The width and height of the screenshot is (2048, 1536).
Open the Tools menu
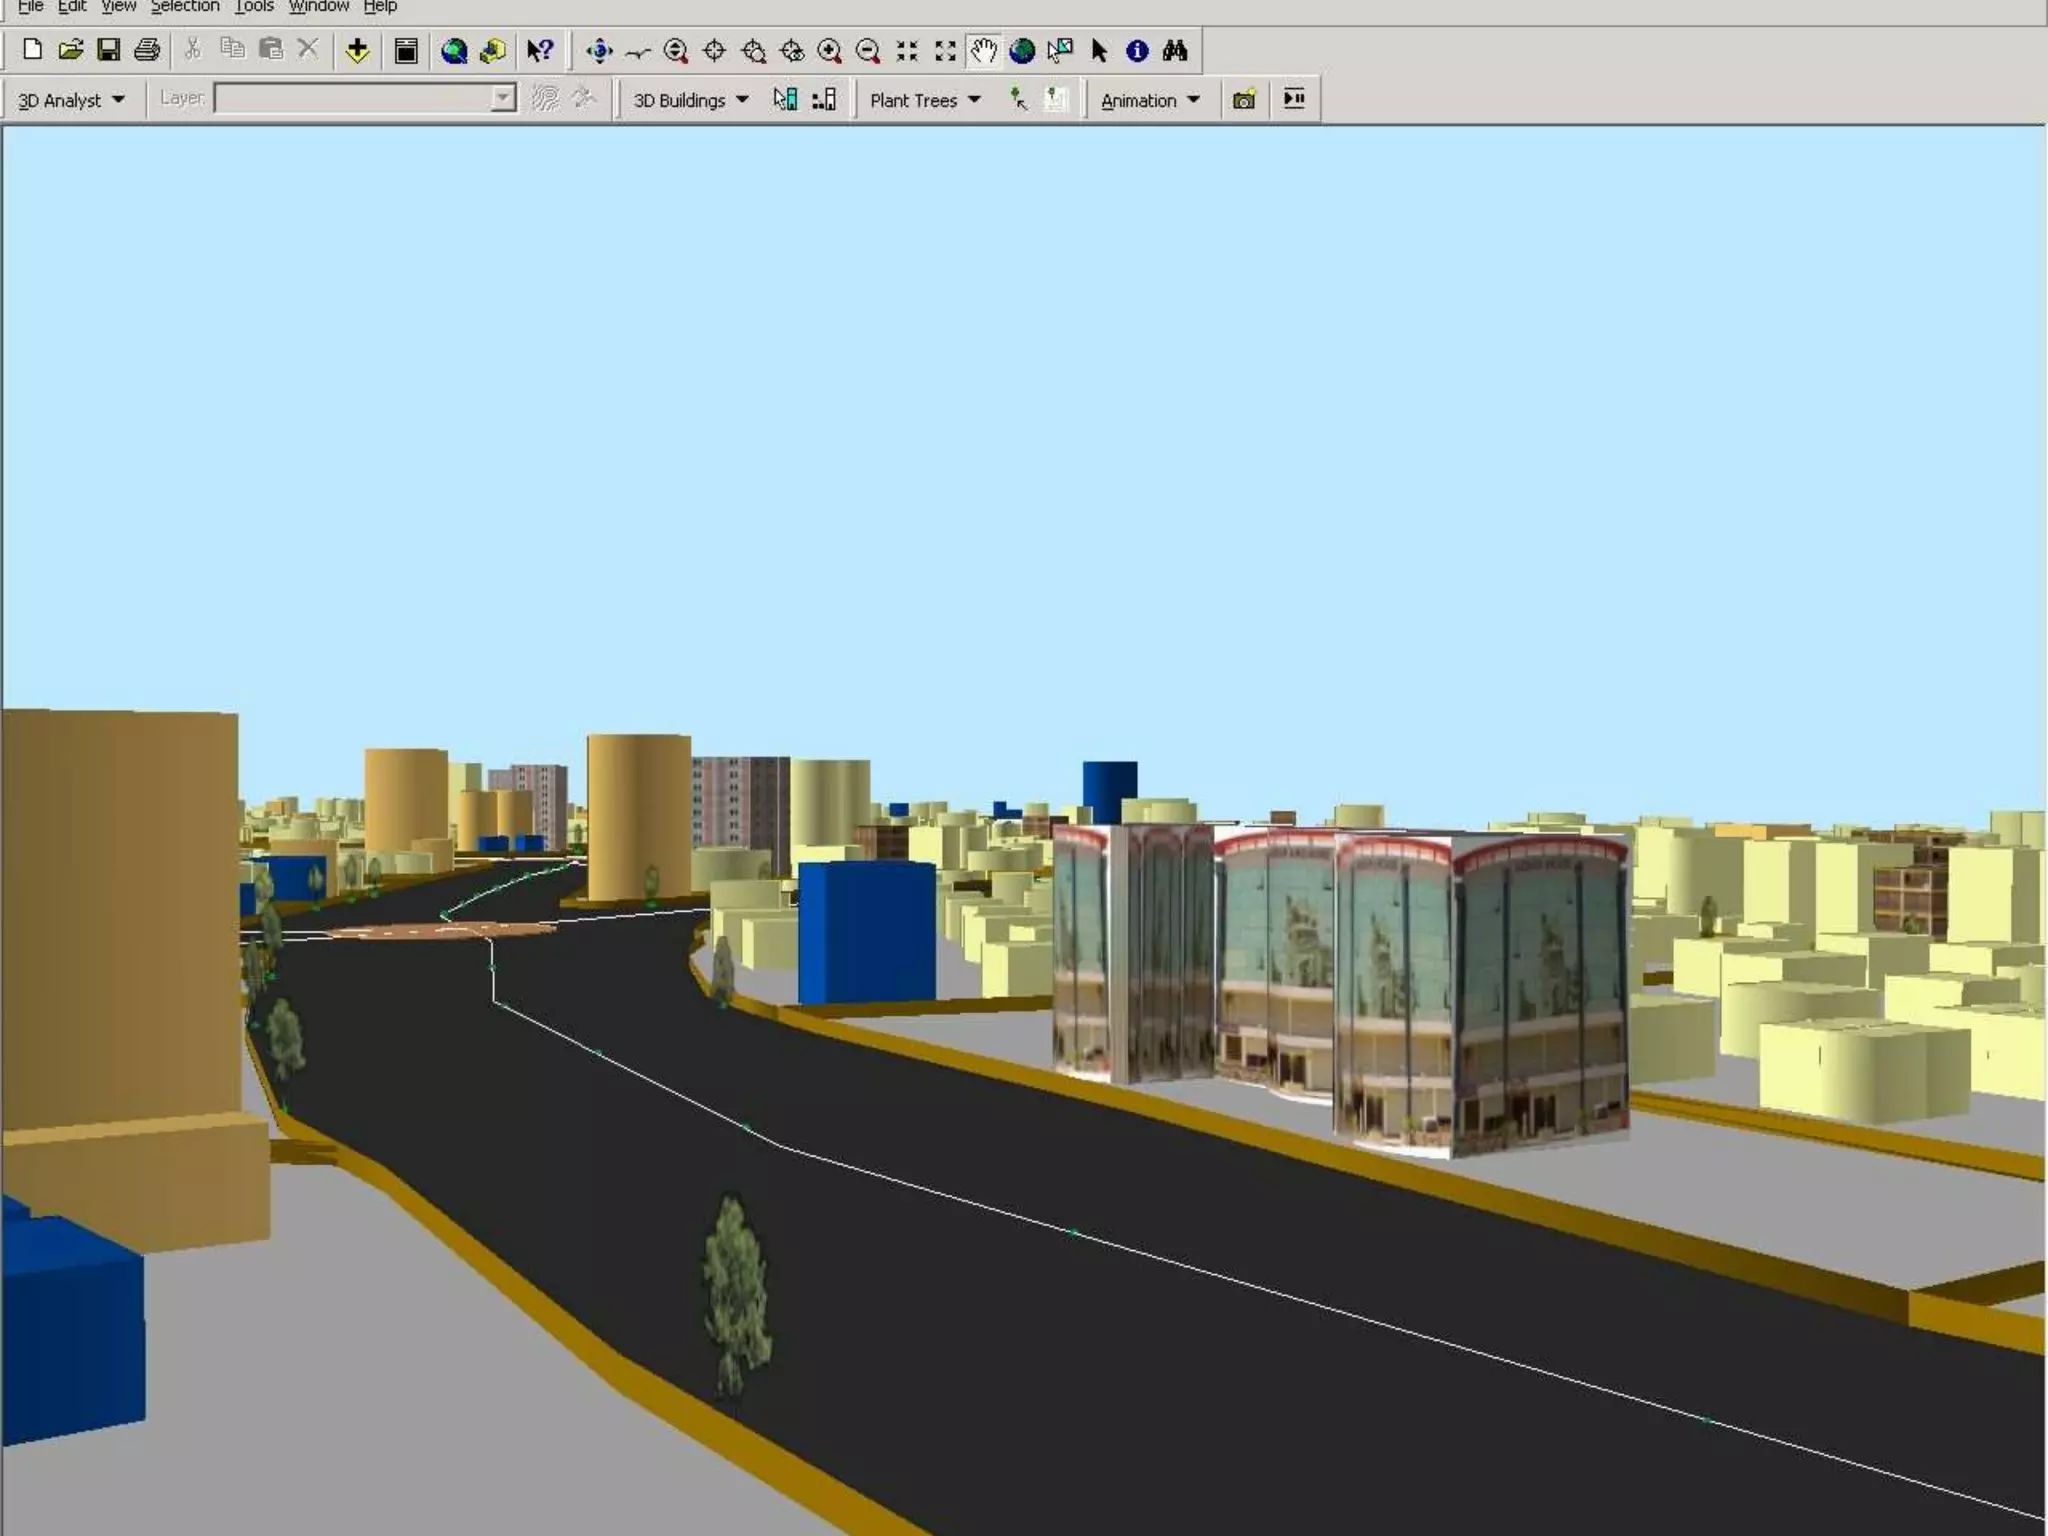(254, 7)
